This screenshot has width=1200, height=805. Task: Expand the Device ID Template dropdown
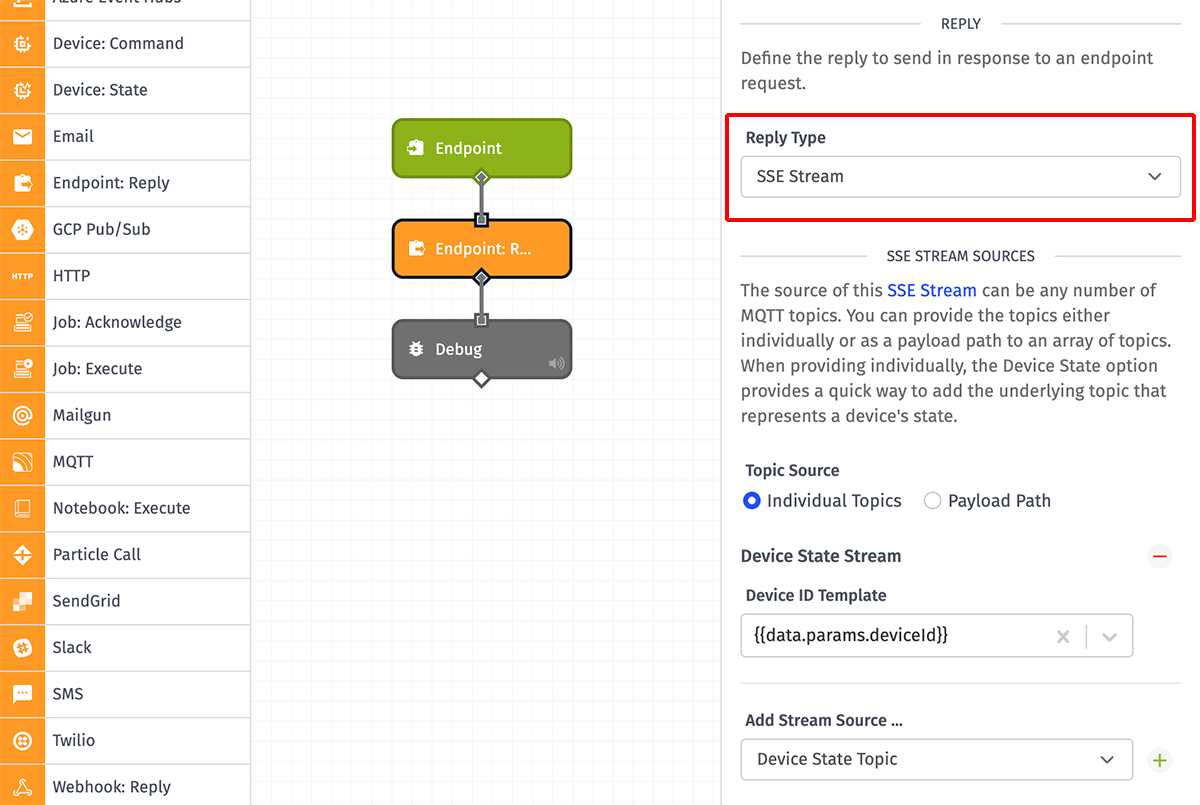1110,635
